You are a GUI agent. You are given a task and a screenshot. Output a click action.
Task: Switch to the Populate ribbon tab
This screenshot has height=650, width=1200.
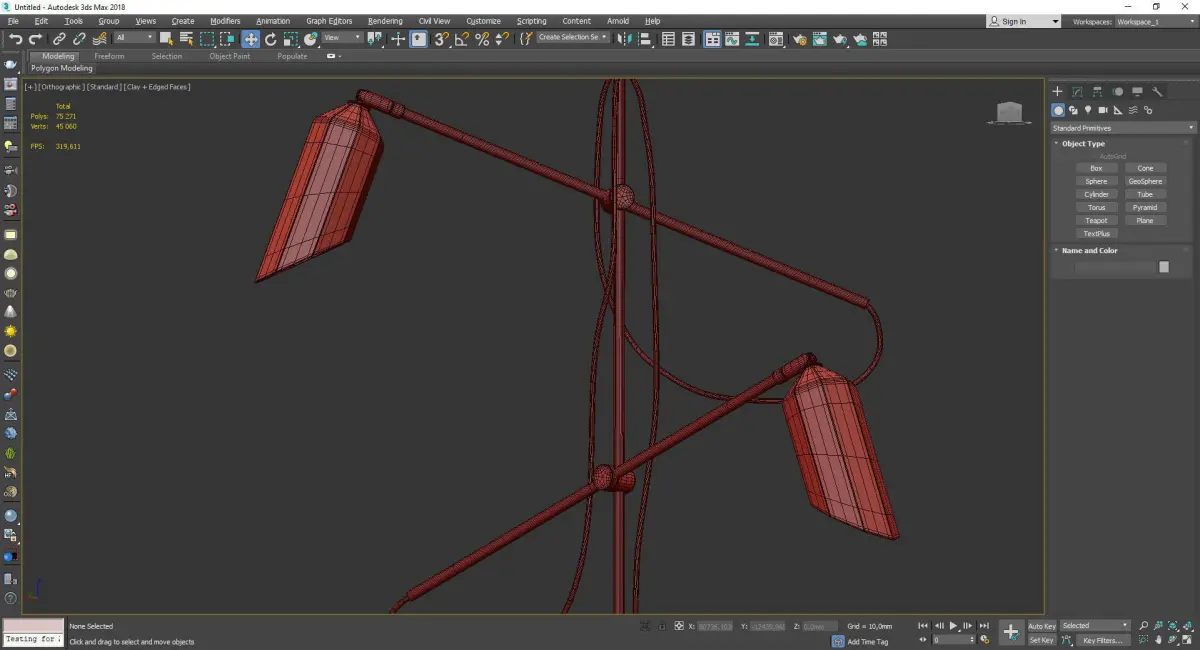point(292,57)
